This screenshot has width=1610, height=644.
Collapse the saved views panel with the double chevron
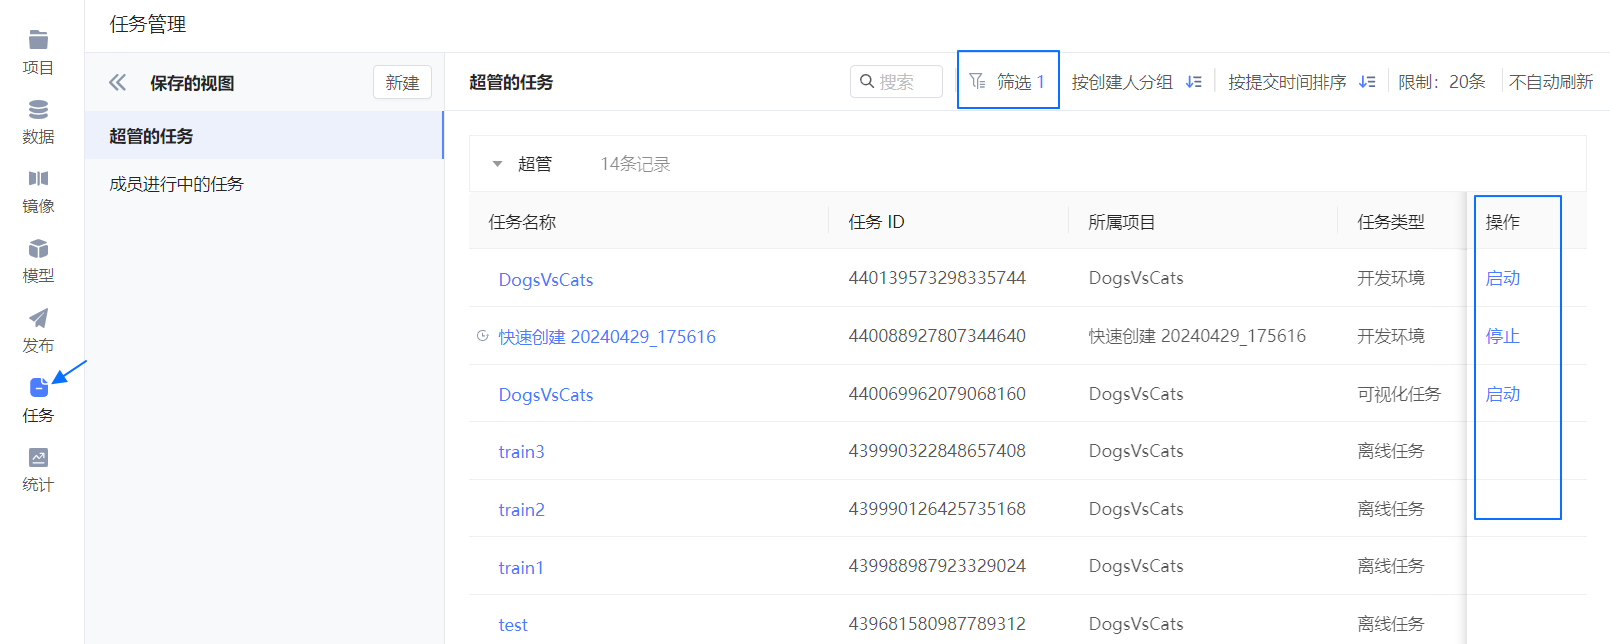coord(118,83)
